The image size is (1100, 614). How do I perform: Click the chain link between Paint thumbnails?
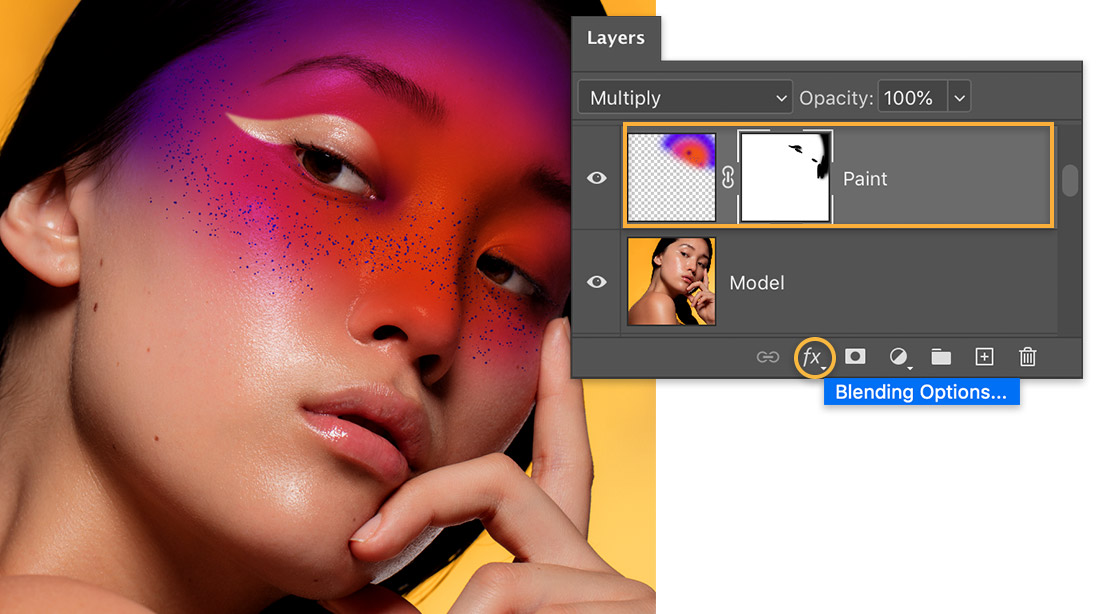(727, 178)
